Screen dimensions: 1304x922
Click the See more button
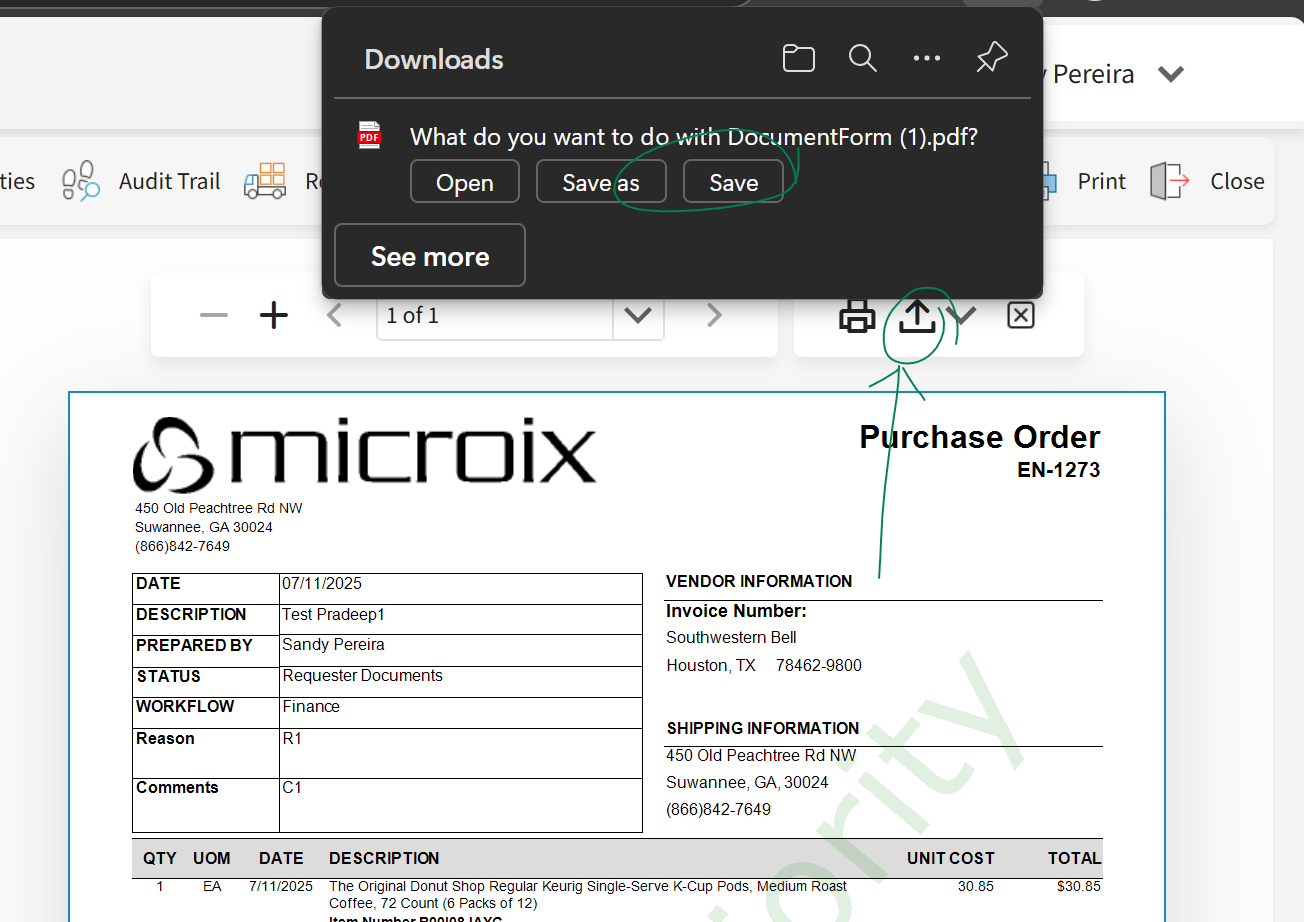(x=430, y=256)
